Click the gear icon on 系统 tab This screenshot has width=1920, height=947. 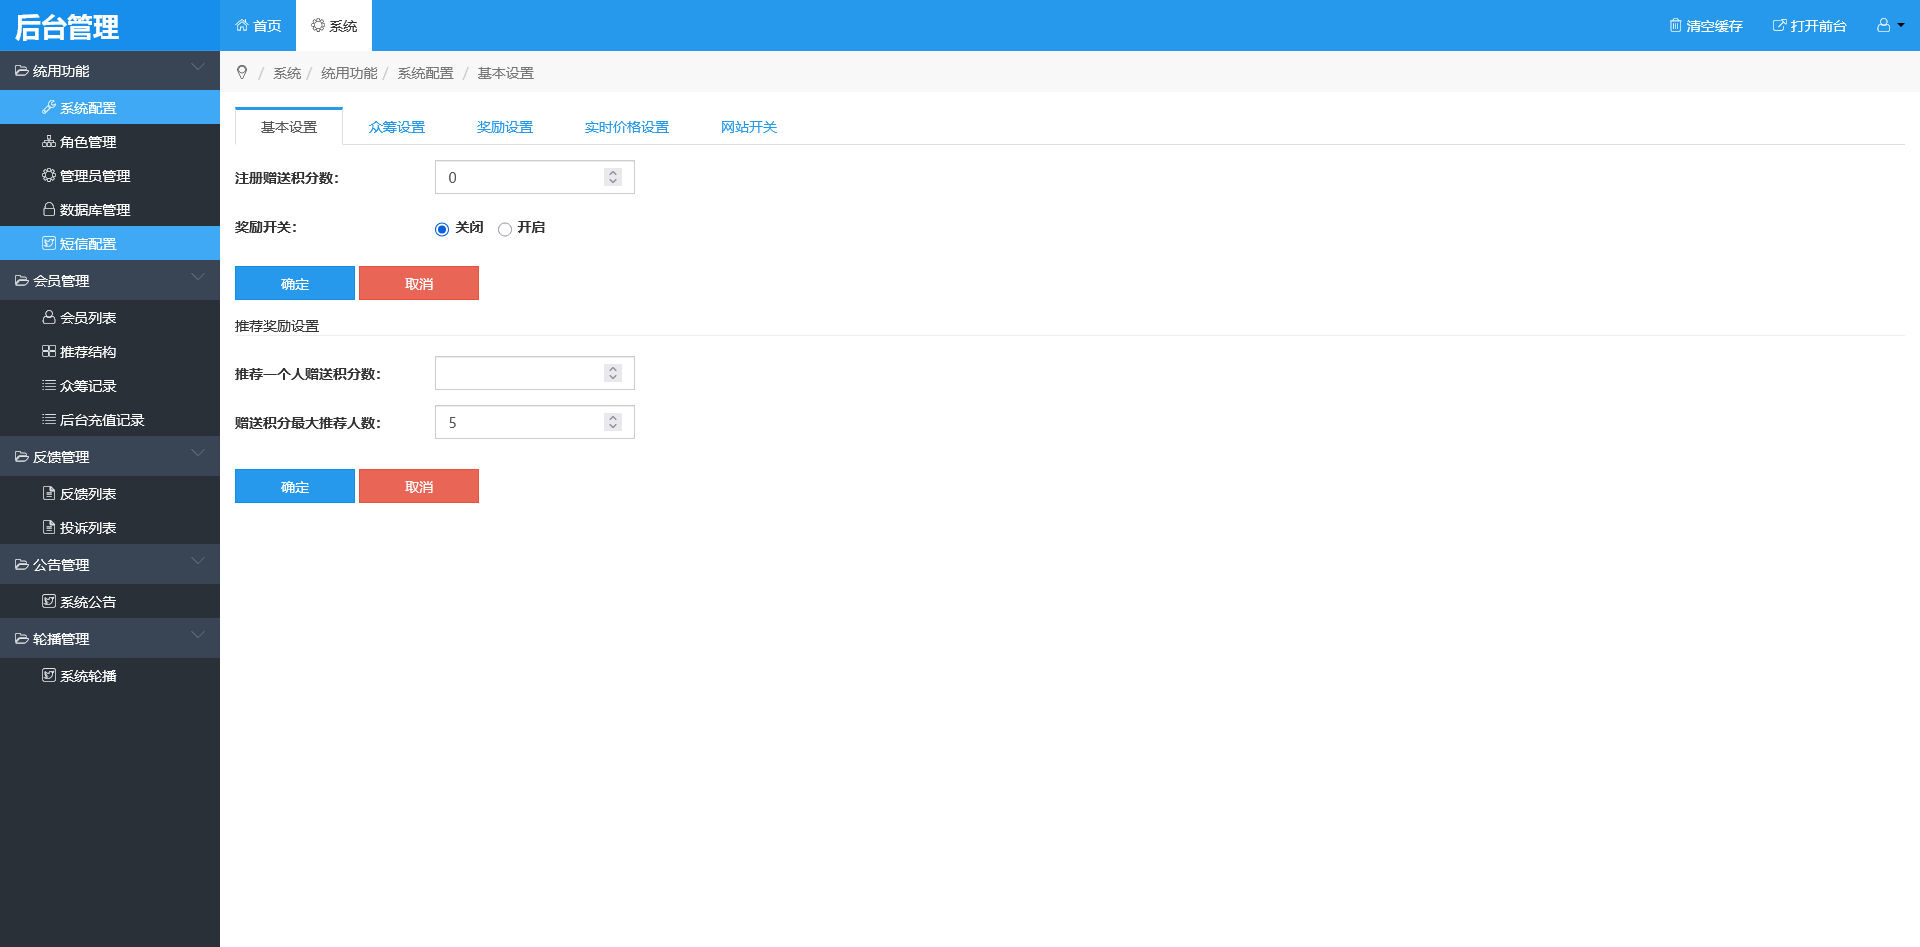[318, 25]
